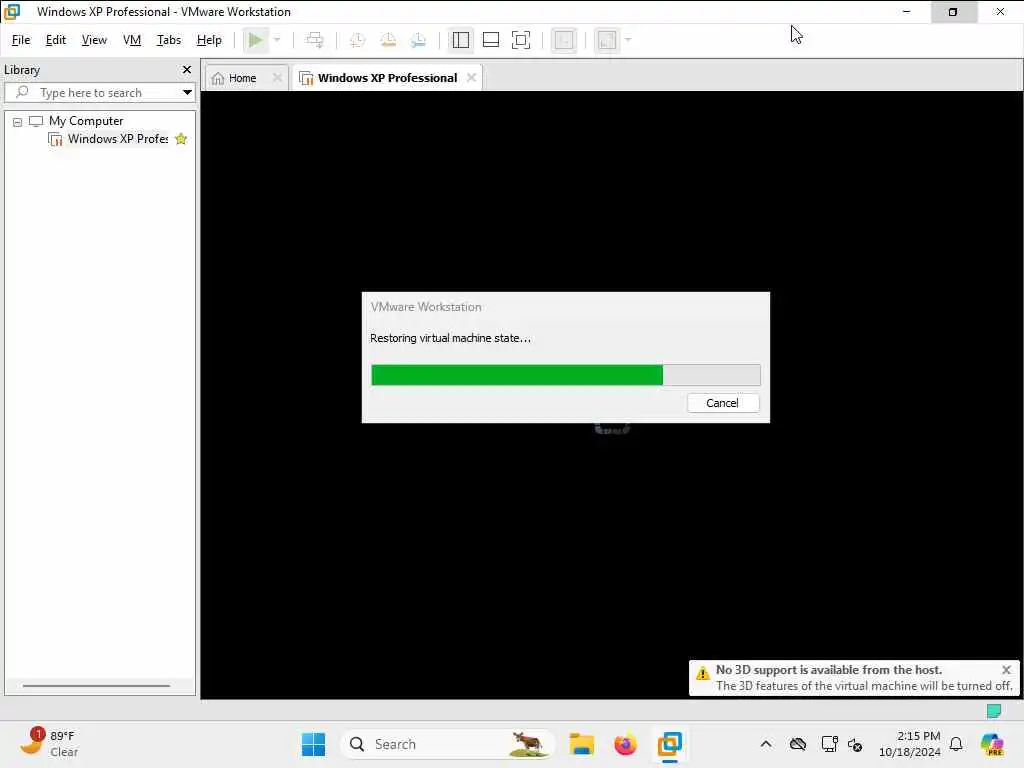Click the Take Snapshot clock icon
Screen dimensions: 1024x768
point(357,40)
